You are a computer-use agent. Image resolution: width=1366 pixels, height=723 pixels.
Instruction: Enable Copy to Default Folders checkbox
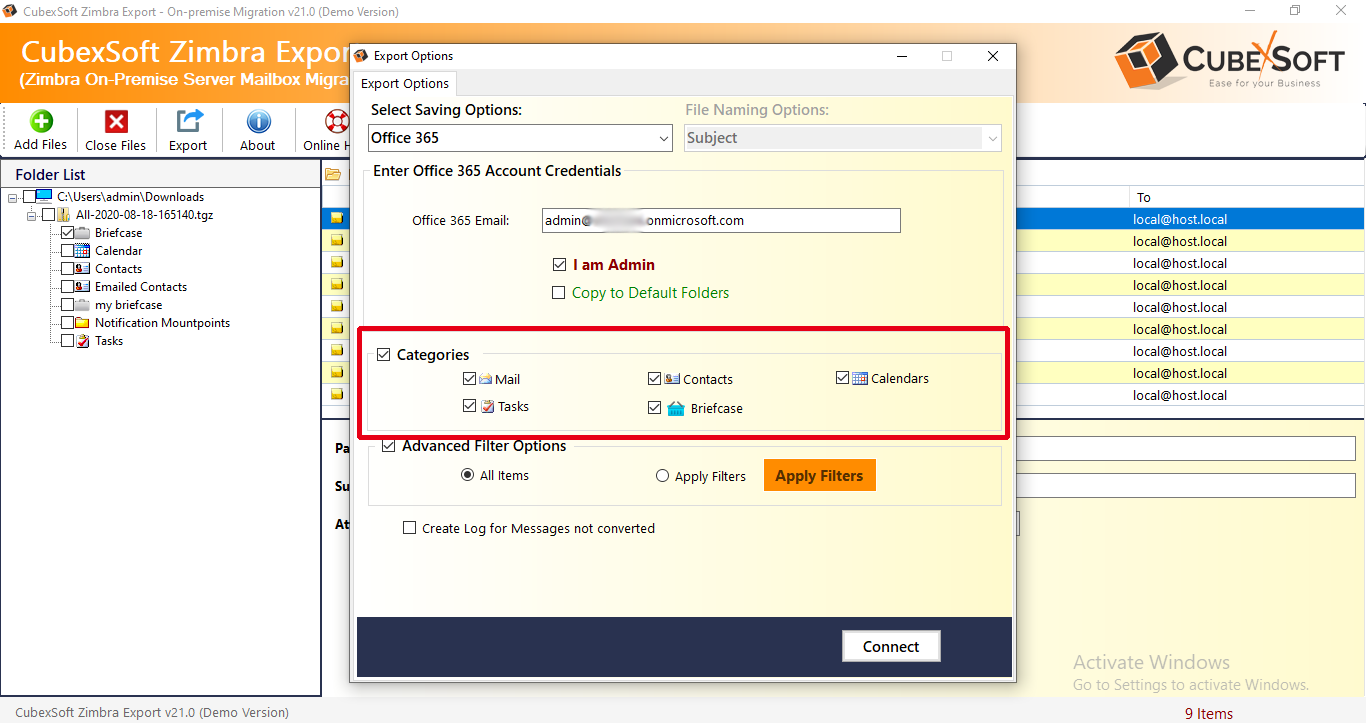pyautogui.click(x=559, y=293)
